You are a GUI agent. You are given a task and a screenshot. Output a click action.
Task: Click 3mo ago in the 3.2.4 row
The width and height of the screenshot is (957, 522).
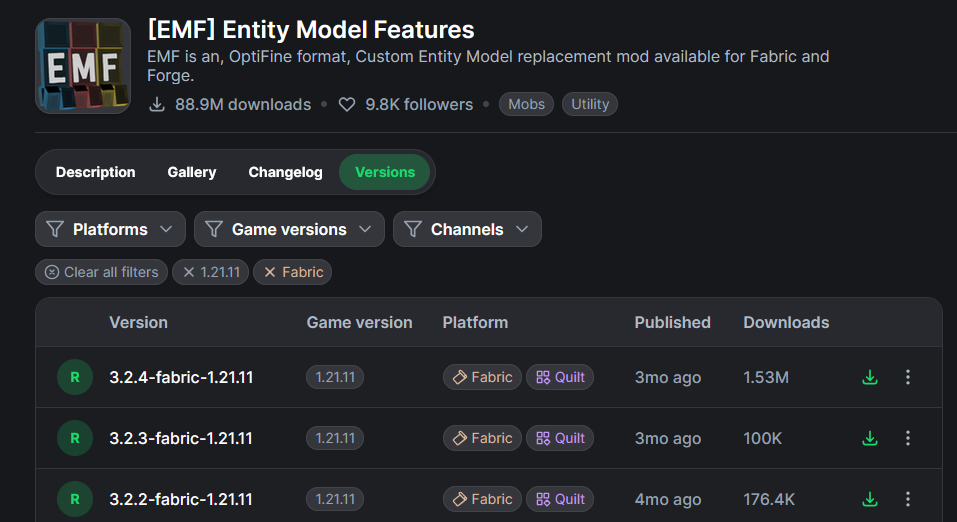coord(668,377)
